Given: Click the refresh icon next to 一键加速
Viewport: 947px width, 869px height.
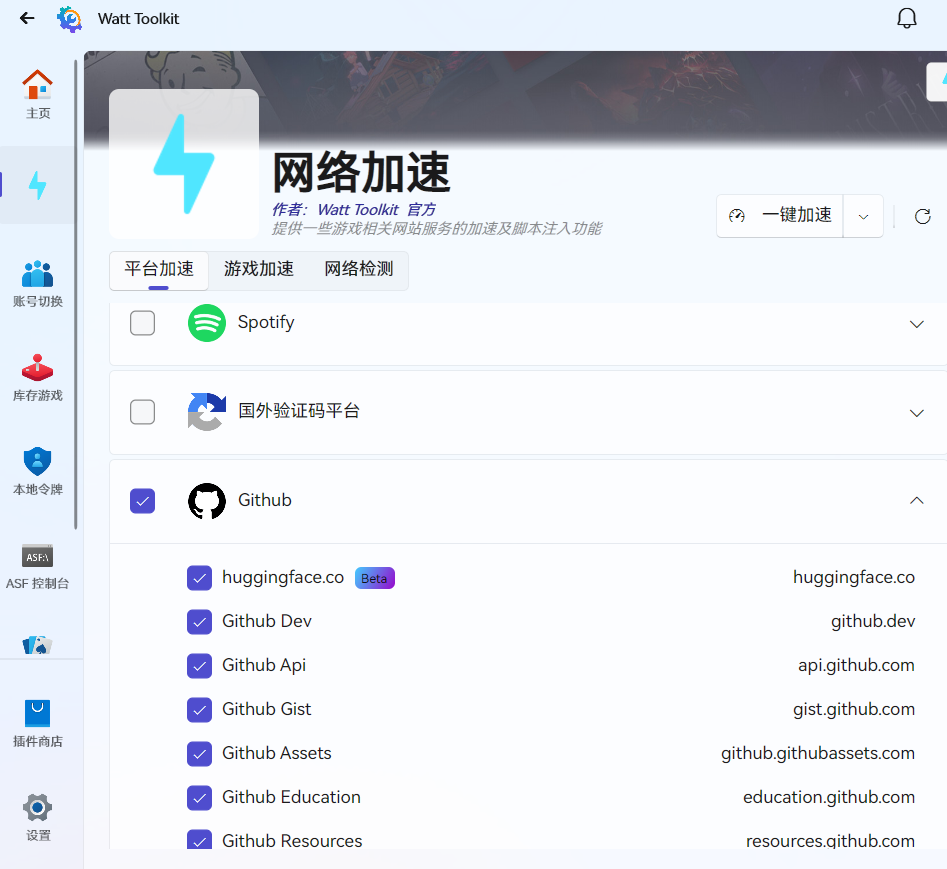Looking at the screenshot, I should 922,215.
